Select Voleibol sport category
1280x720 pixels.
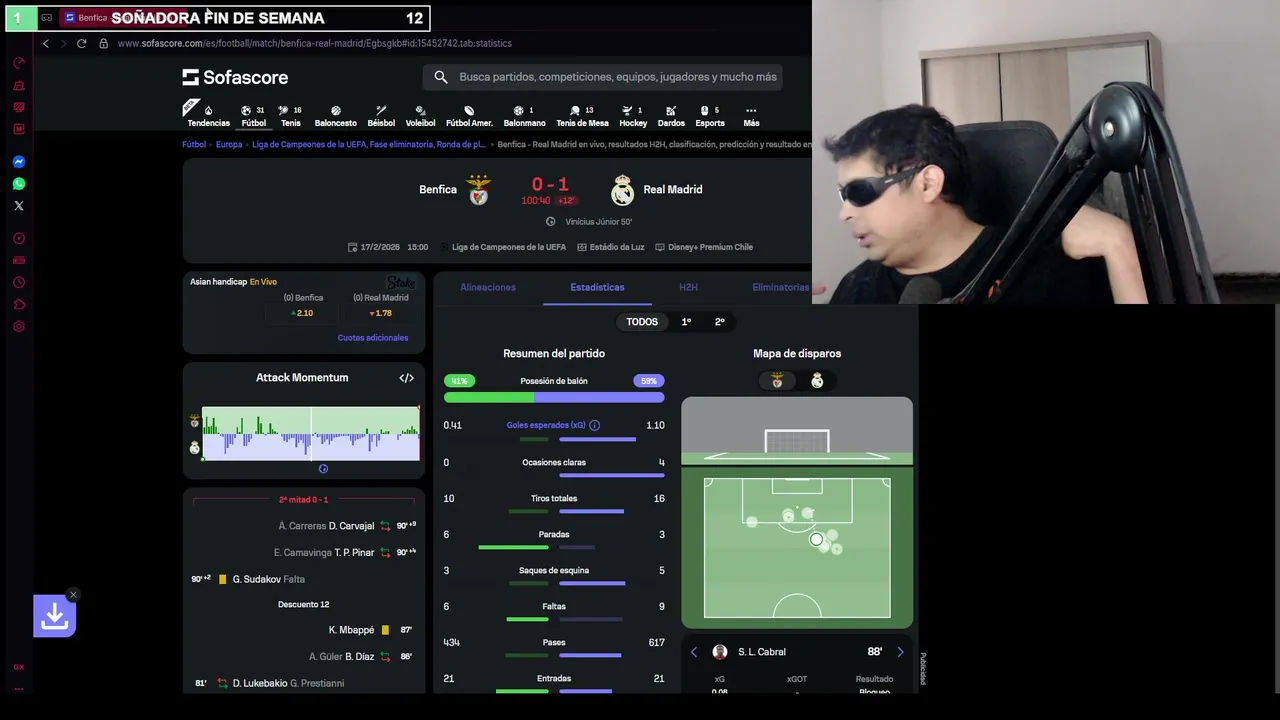[x=420, y=116]
